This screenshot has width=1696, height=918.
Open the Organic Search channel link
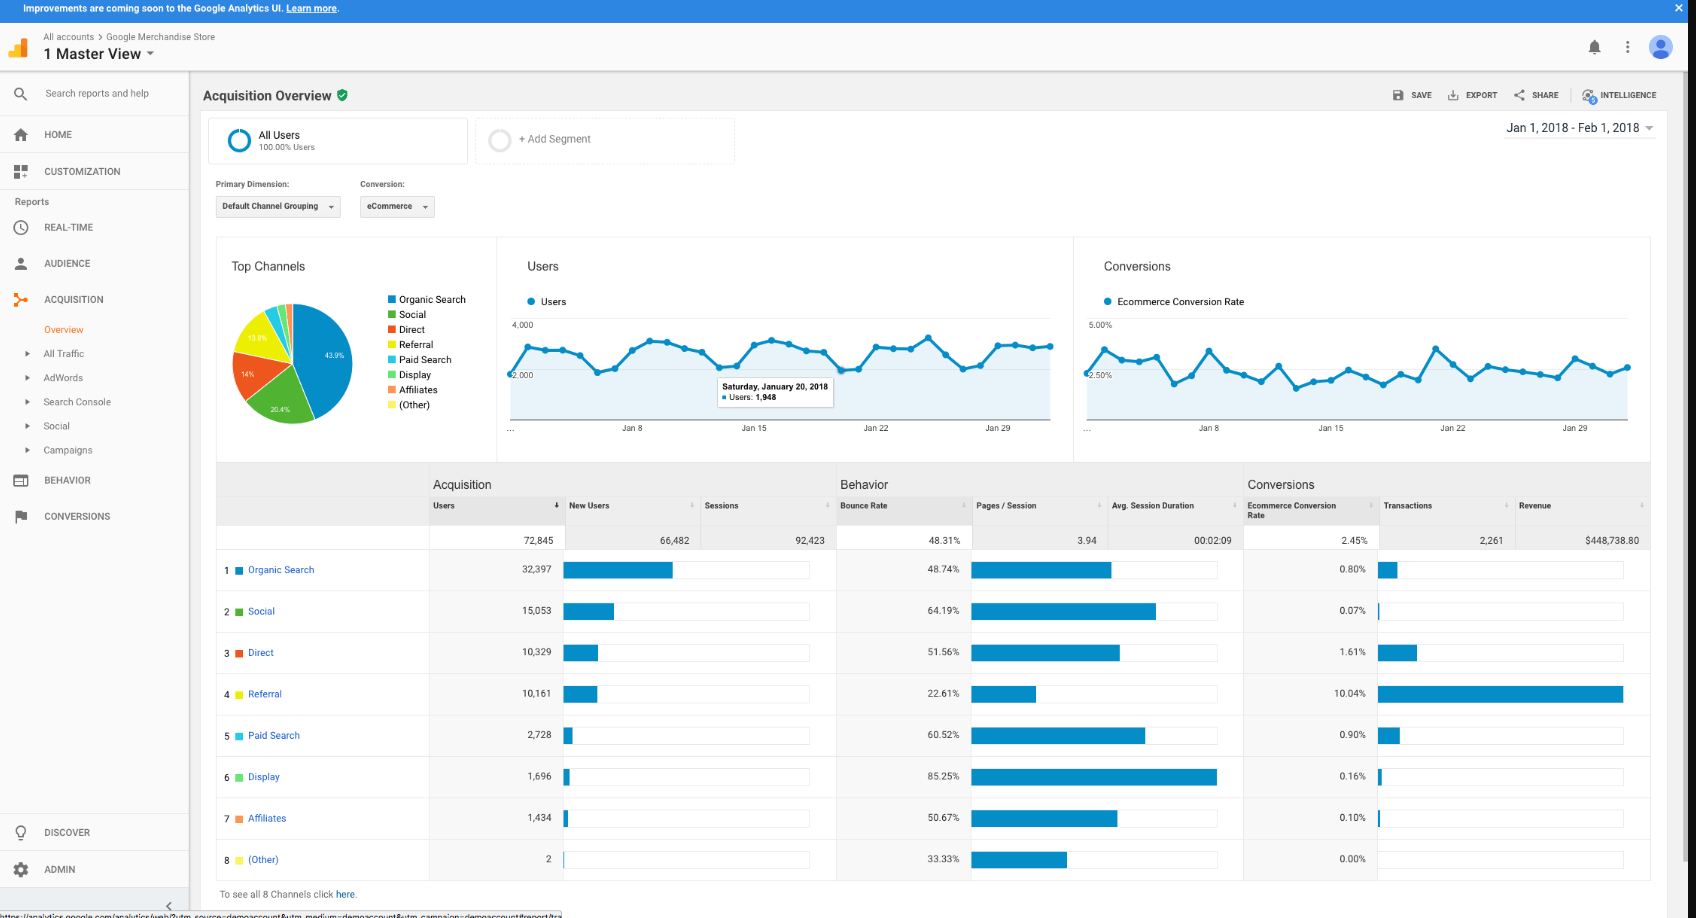click(281, 570)
